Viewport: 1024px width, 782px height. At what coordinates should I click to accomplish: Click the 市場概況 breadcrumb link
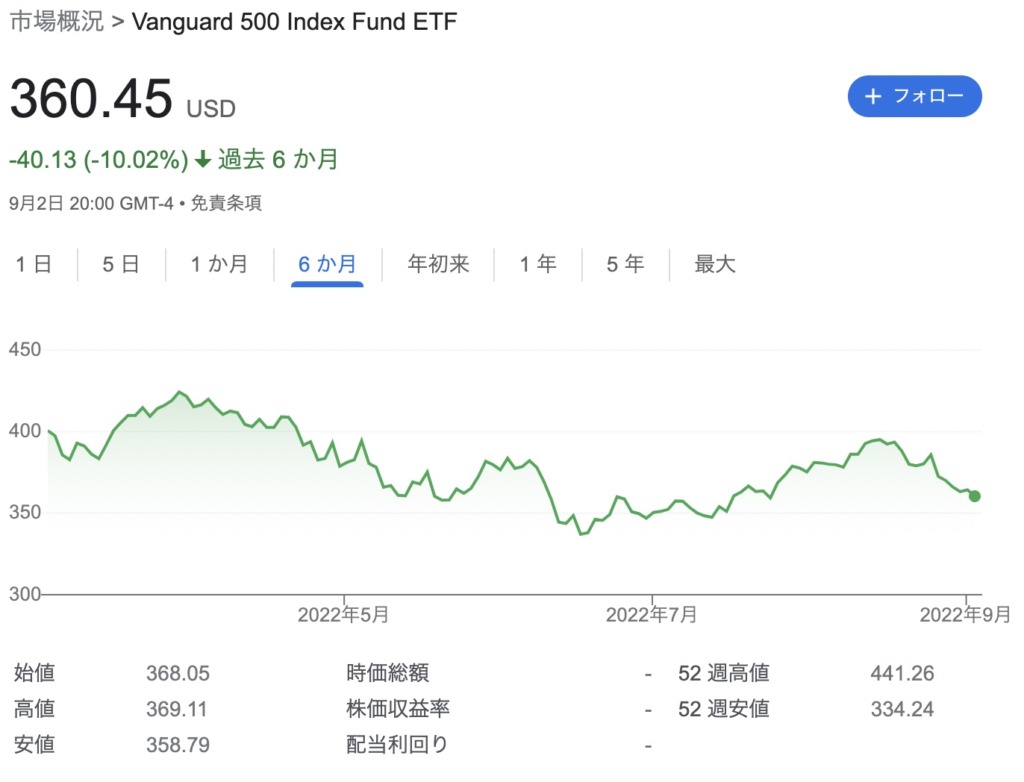pyautogui.click(x=56, y=22)
